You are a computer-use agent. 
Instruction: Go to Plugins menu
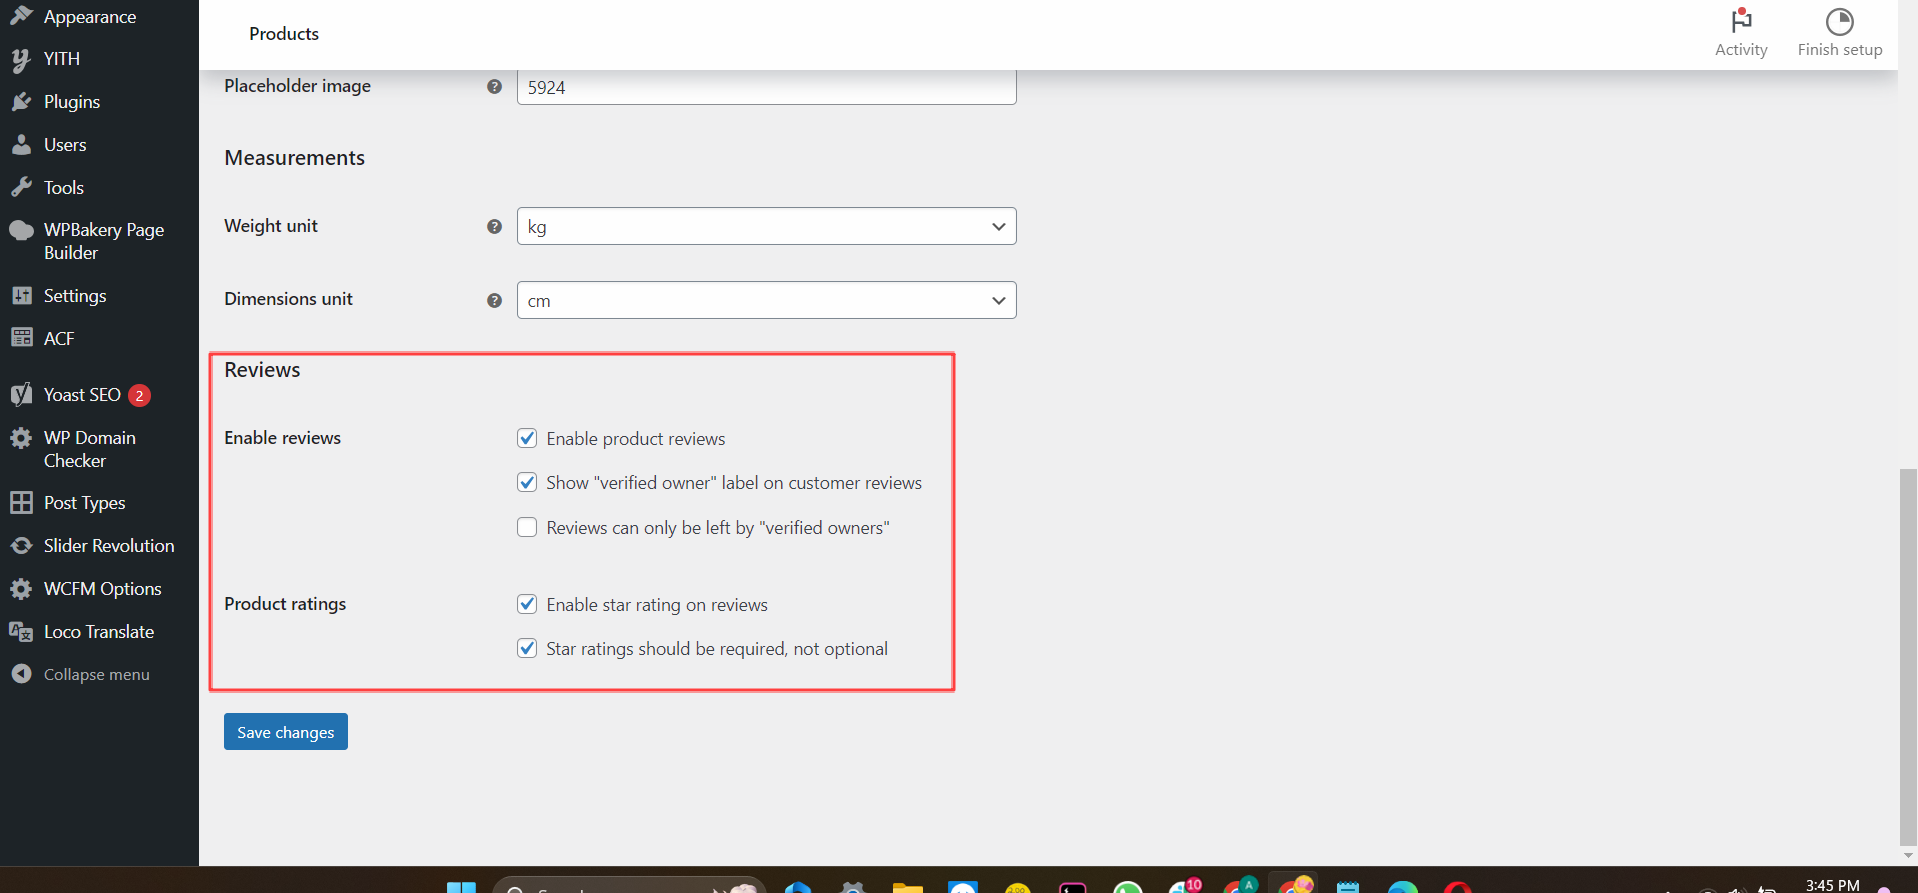(x=72, y=102)
